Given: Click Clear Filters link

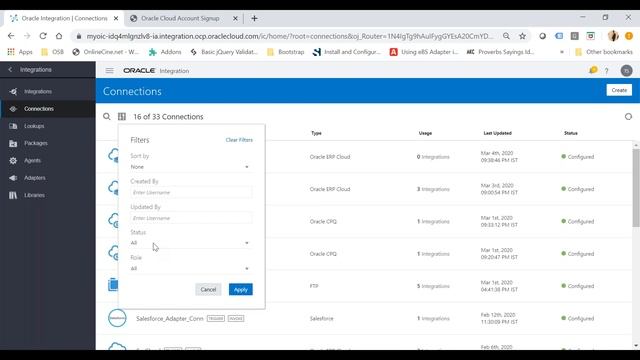Looking at the screenshot, I should pos(239,140).
